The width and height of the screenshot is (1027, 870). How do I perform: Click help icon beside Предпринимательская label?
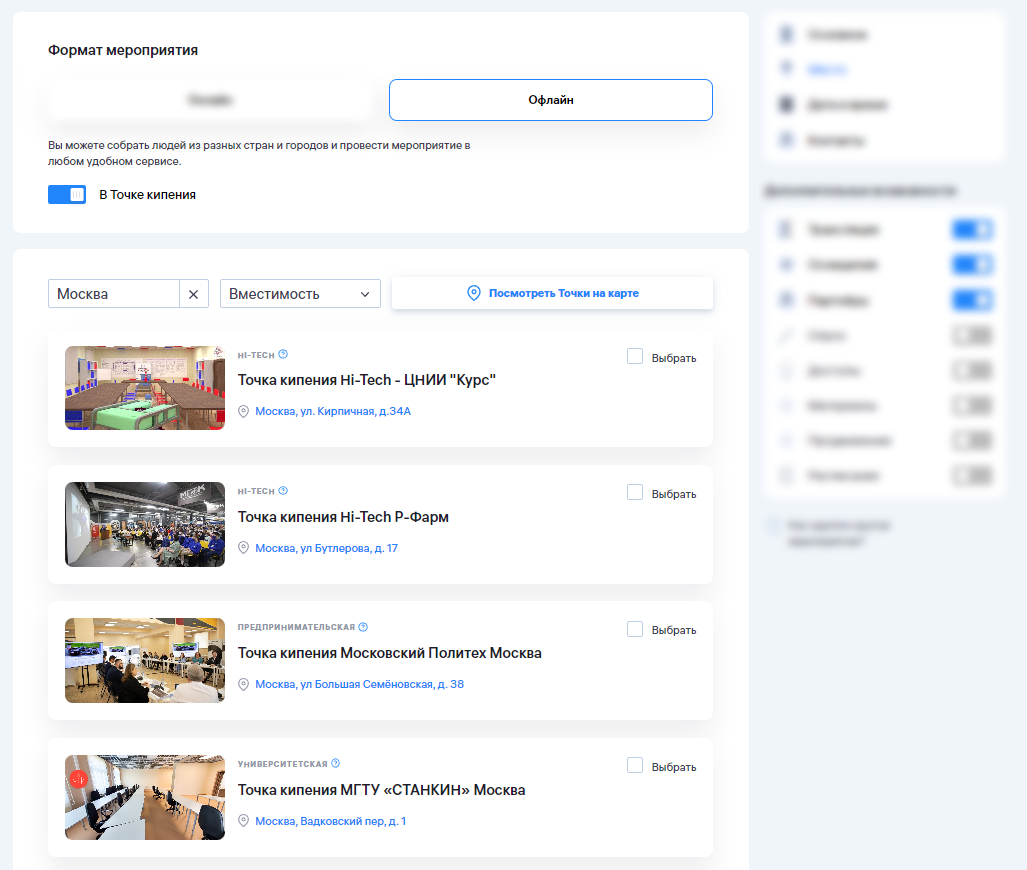pos(363,627)
